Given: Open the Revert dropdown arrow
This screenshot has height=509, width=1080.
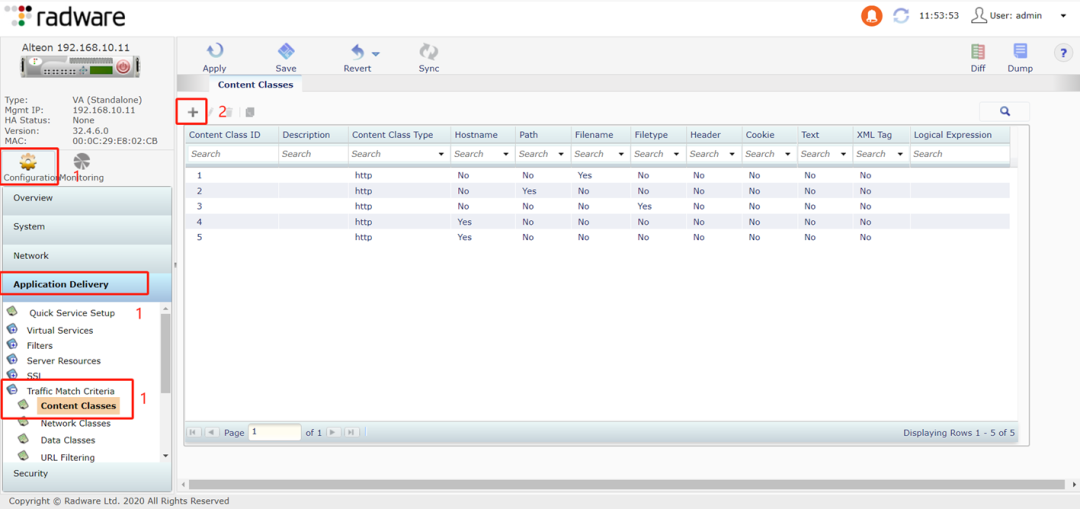Looking at the screenshot, I should (x=376, y=53).
